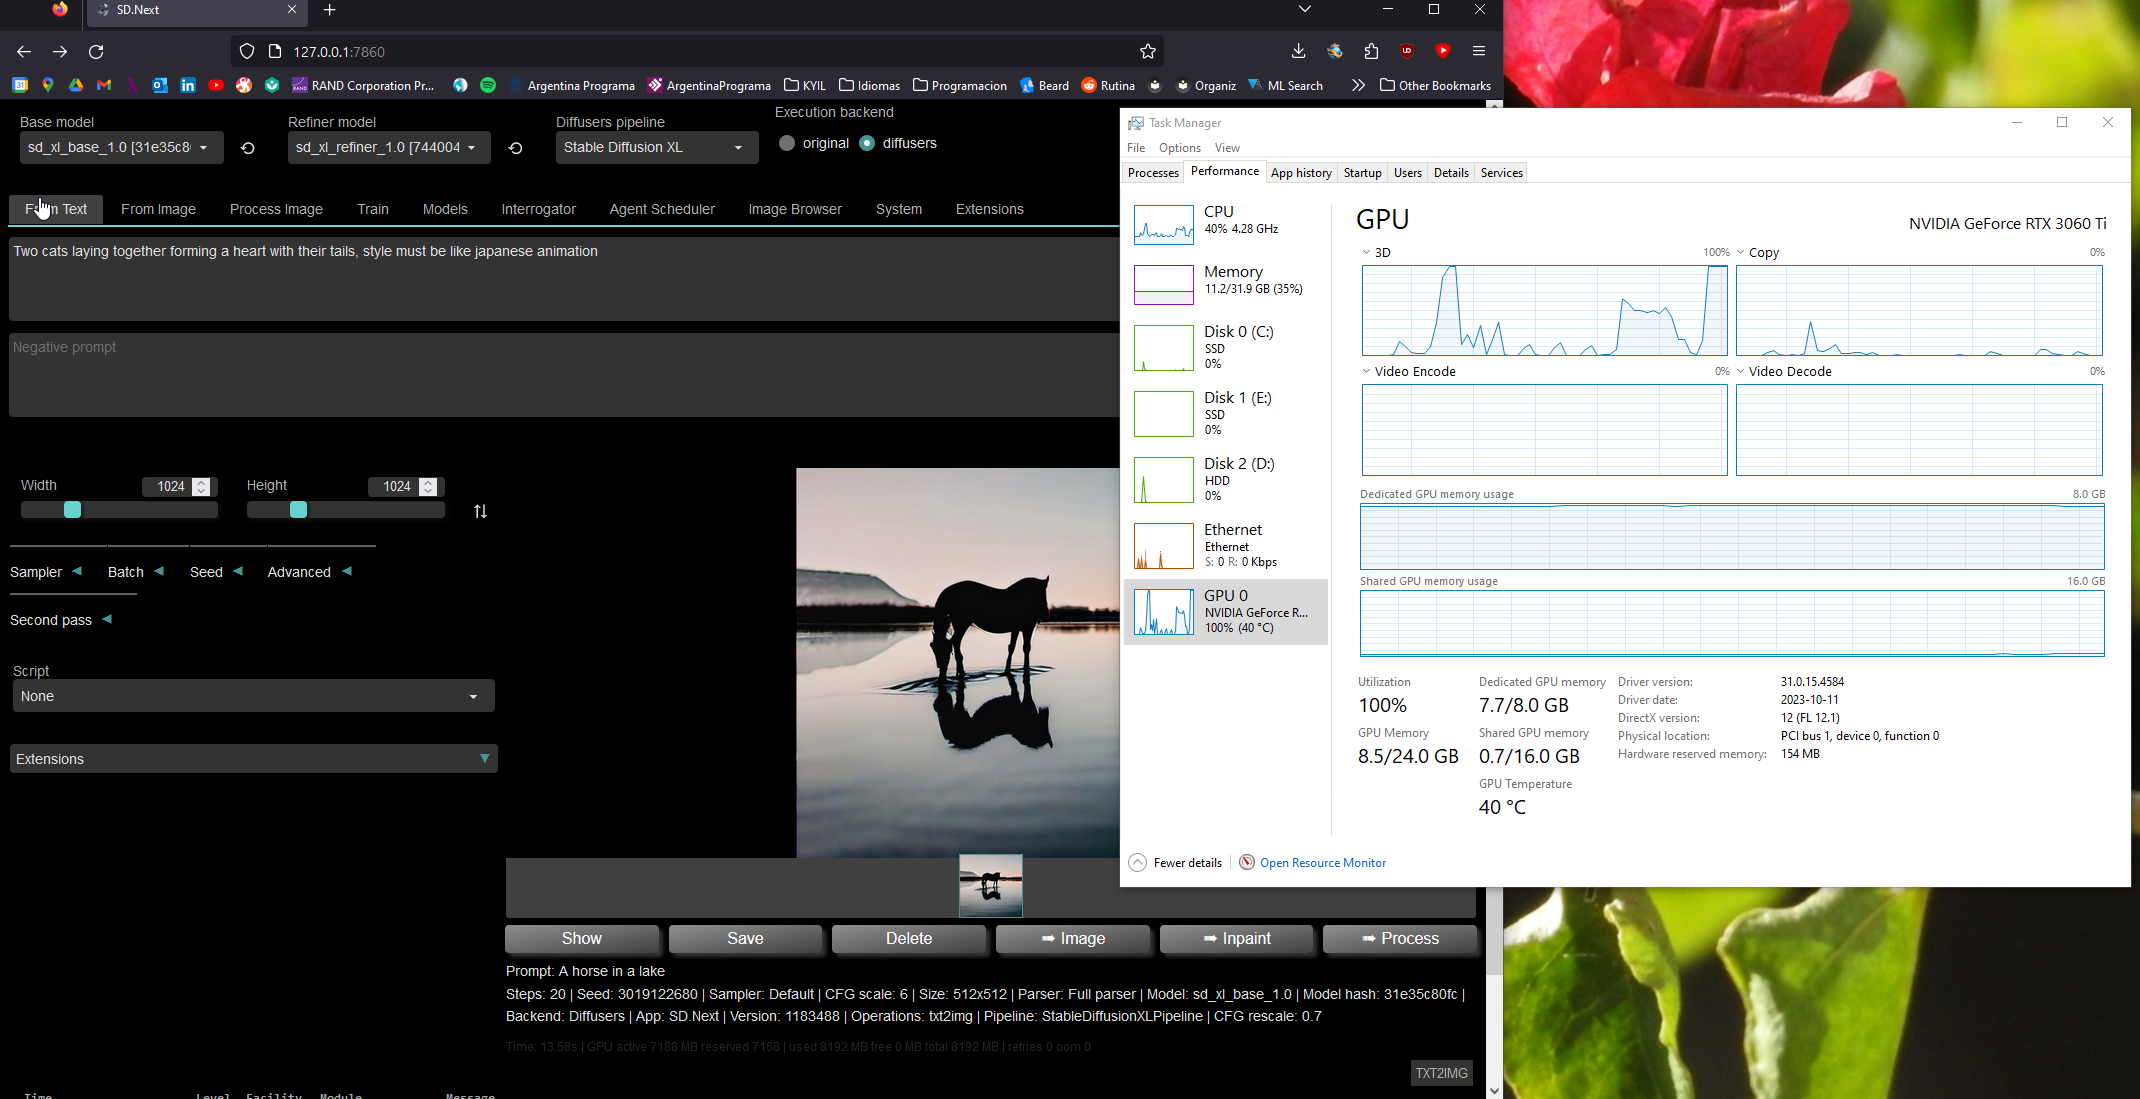Image resolution: width=2140 pixels, height=1099 pixels.
Task: Select the diffusers execution backend
Action: [866, 143]
